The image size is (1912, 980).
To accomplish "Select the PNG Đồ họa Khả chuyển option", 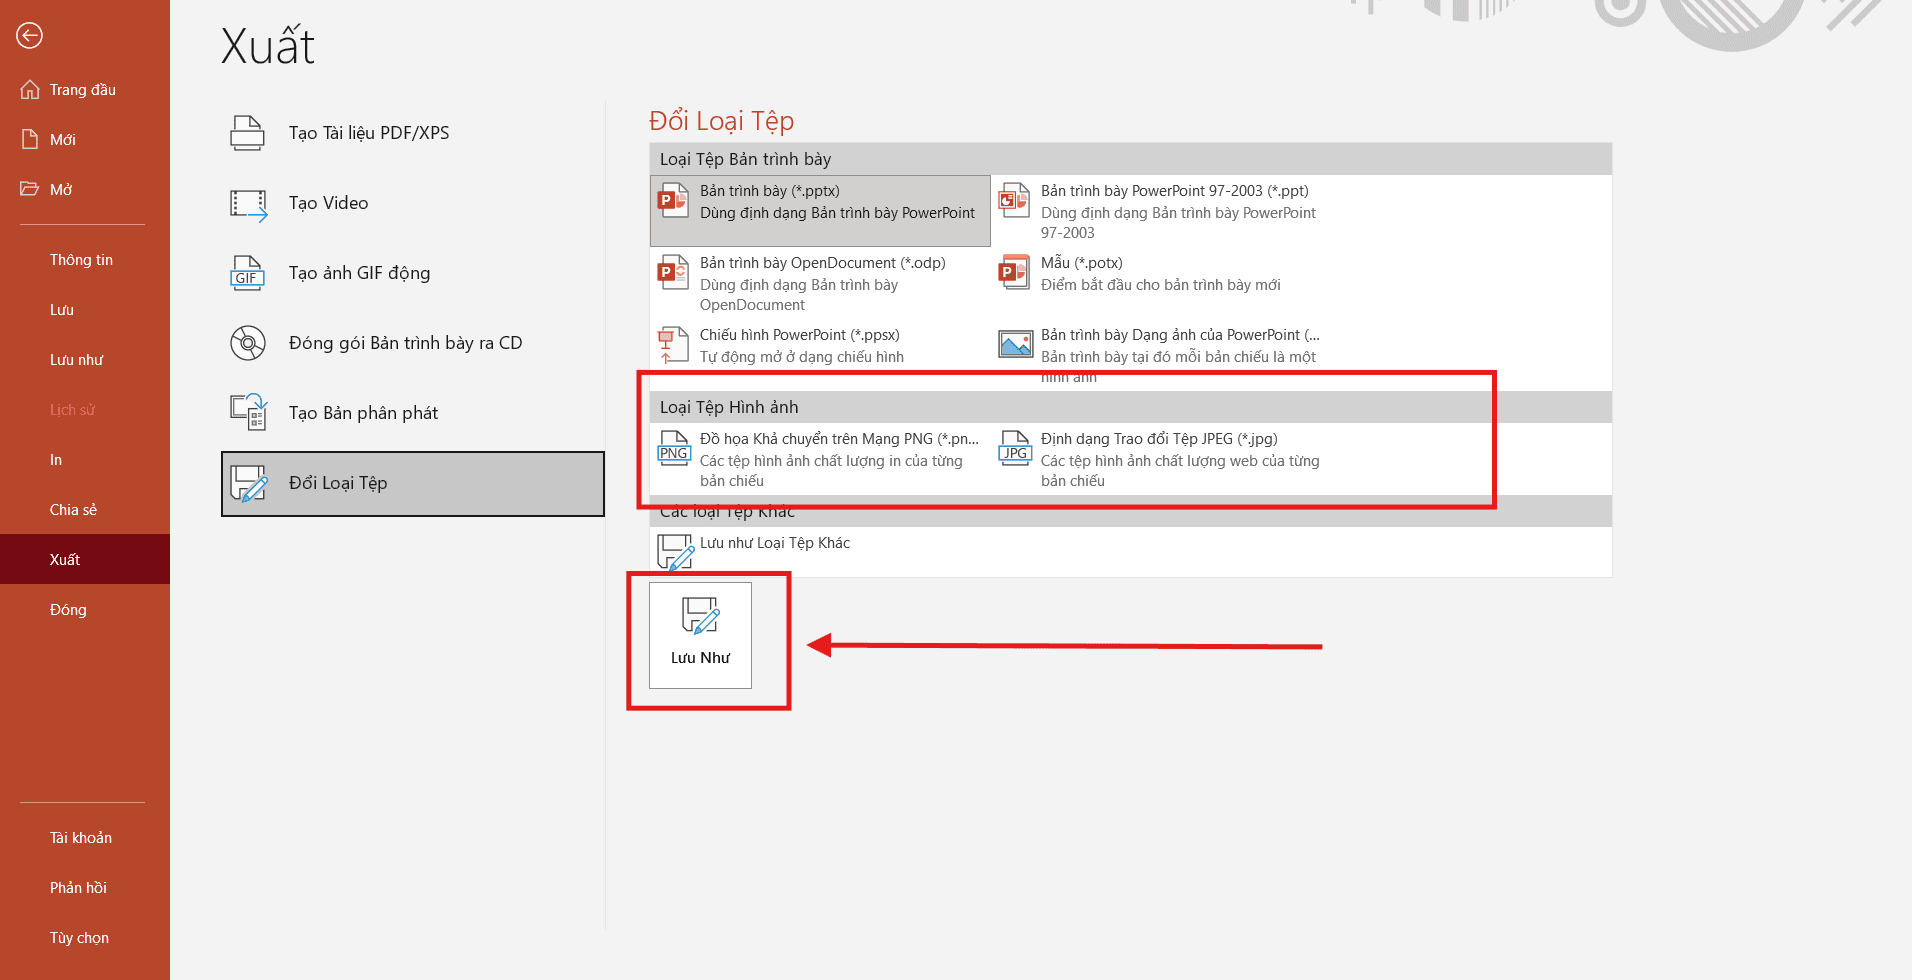I will (820, 459).
